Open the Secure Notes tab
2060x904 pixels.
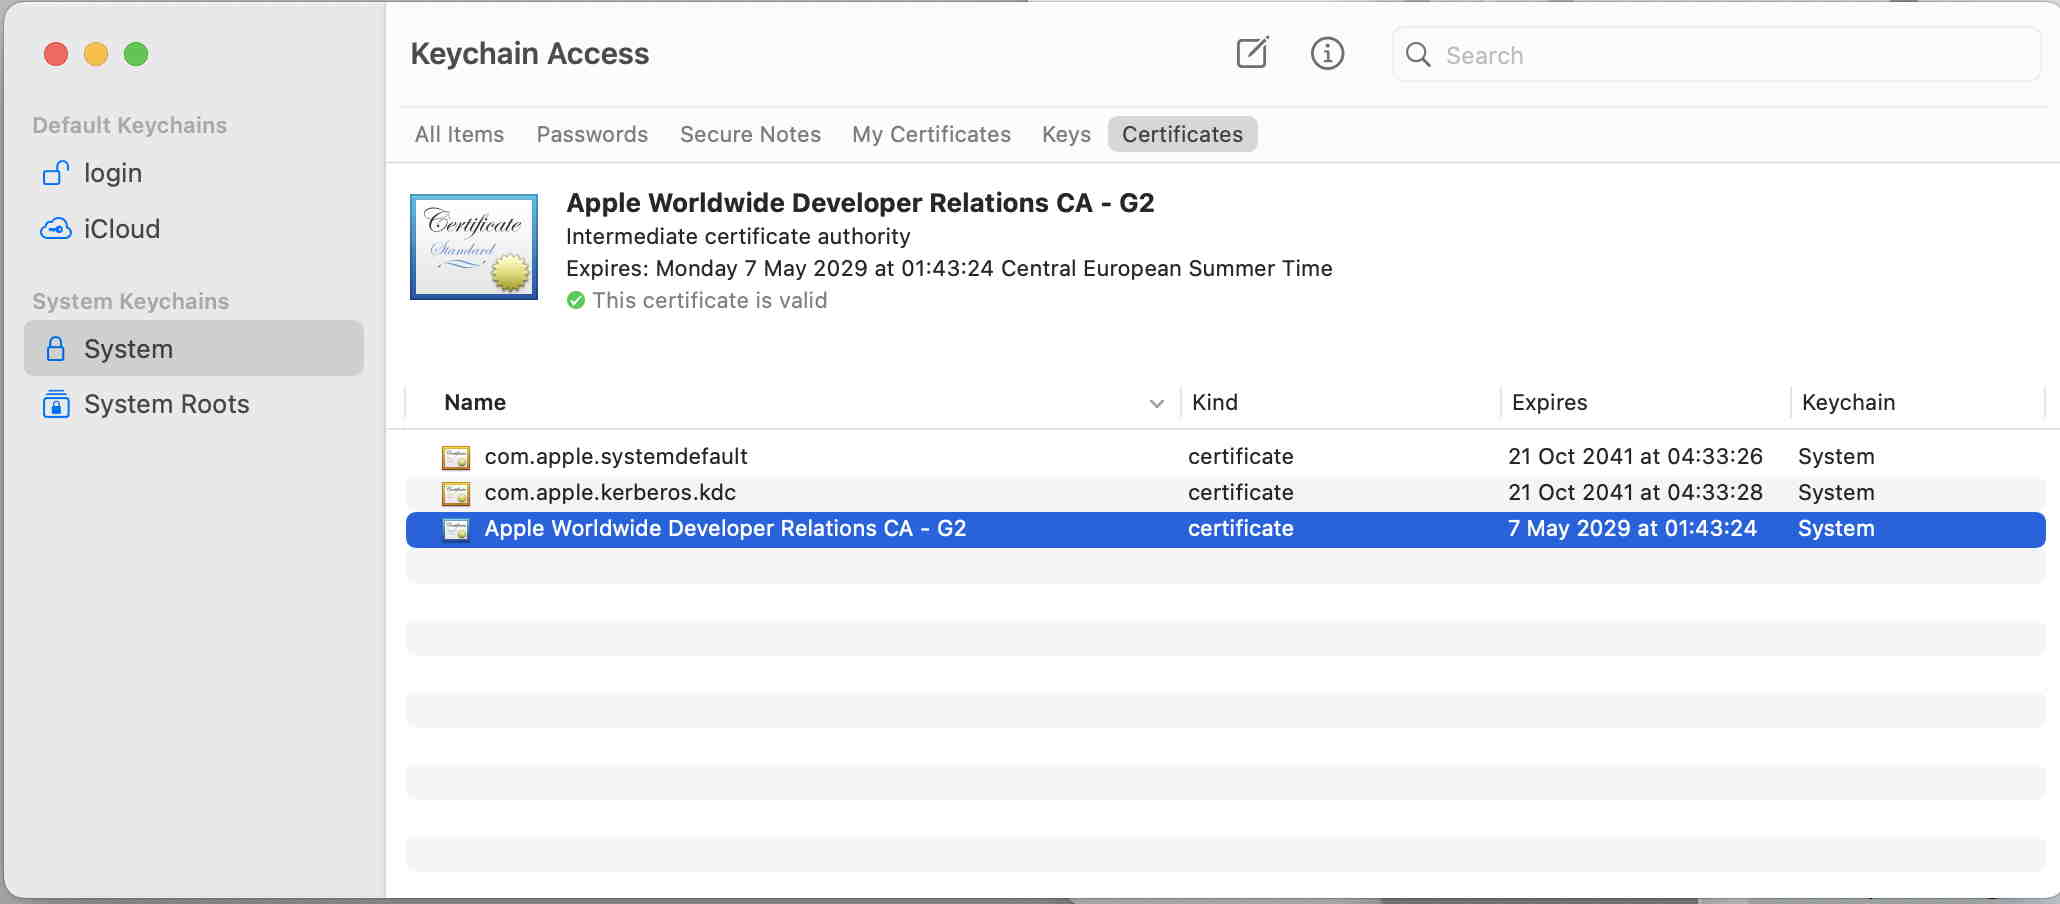pyautogui.click(x=750, y=134)
